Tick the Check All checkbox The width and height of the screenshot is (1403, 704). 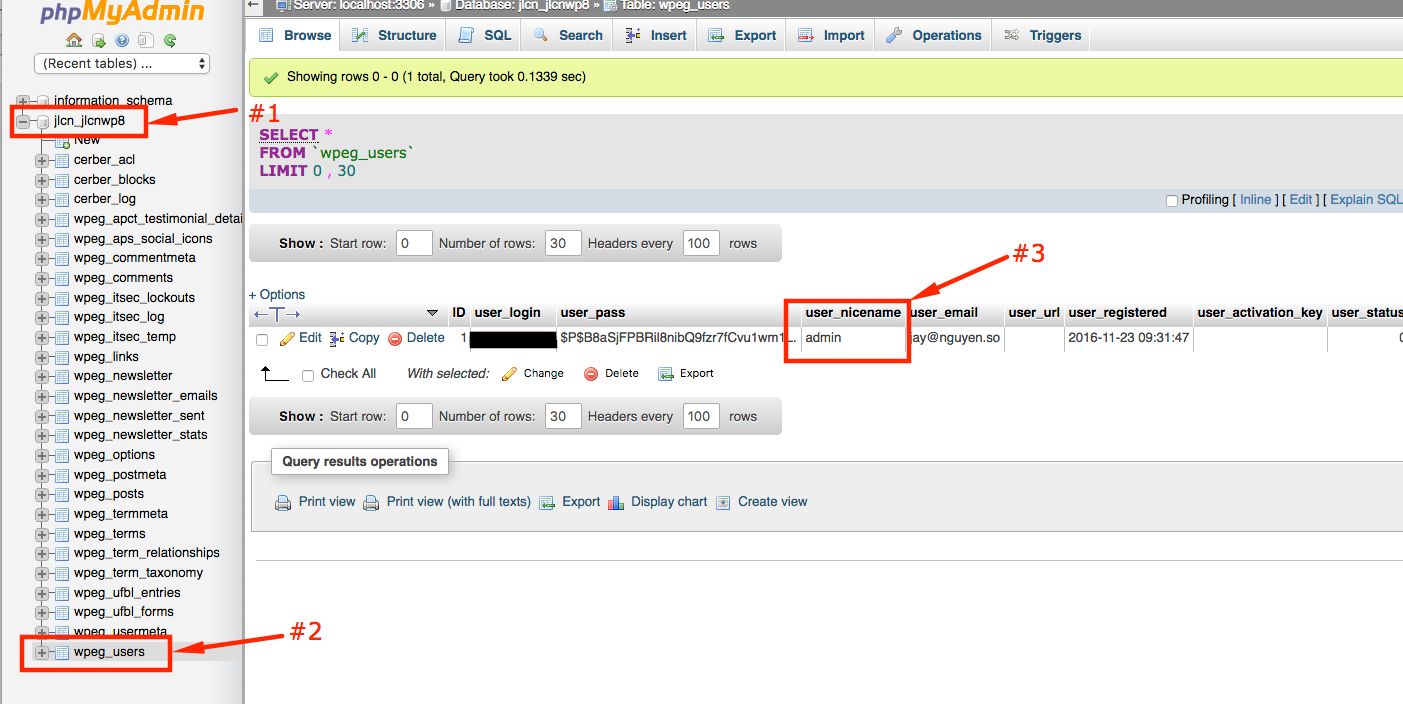pyautogui.click(x=308, y=375)
